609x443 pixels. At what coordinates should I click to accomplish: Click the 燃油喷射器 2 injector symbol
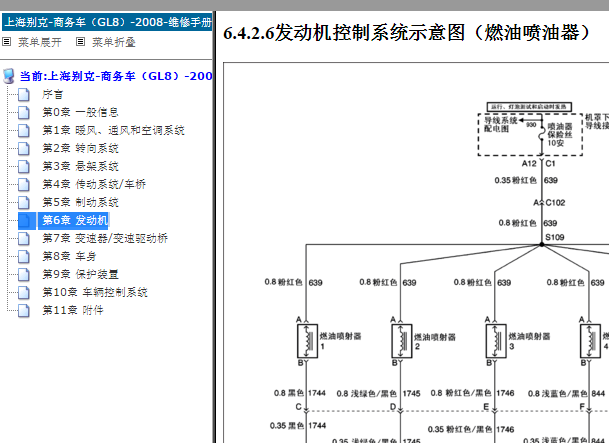click(x=402, y=341)
